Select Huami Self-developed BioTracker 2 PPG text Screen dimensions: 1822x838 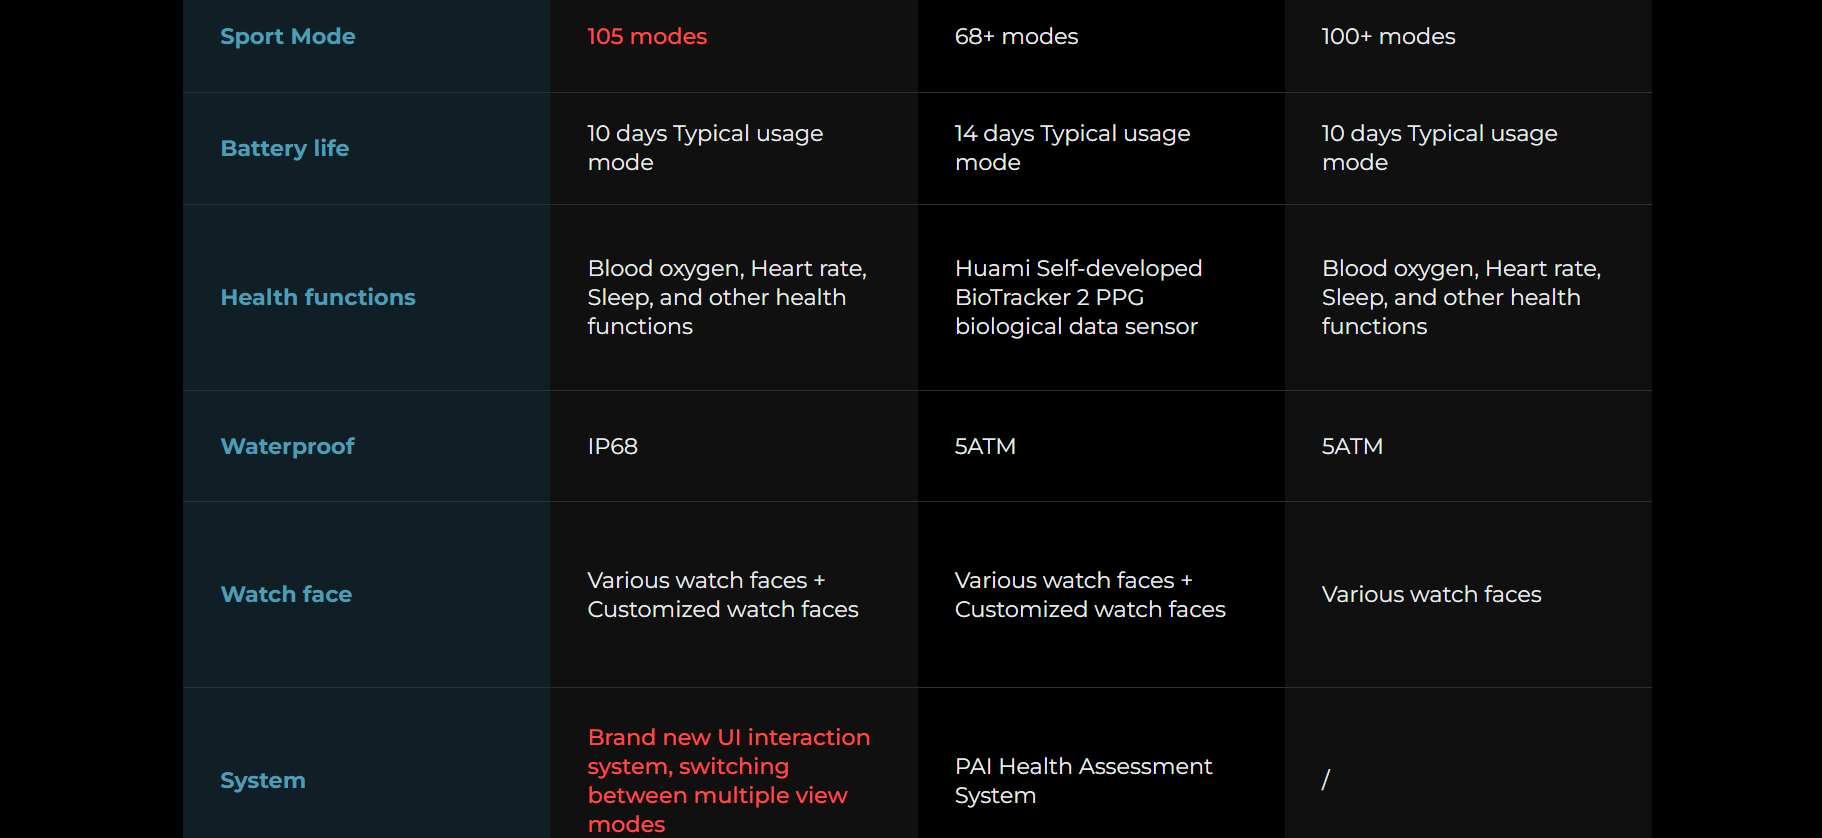(1078, 283)
